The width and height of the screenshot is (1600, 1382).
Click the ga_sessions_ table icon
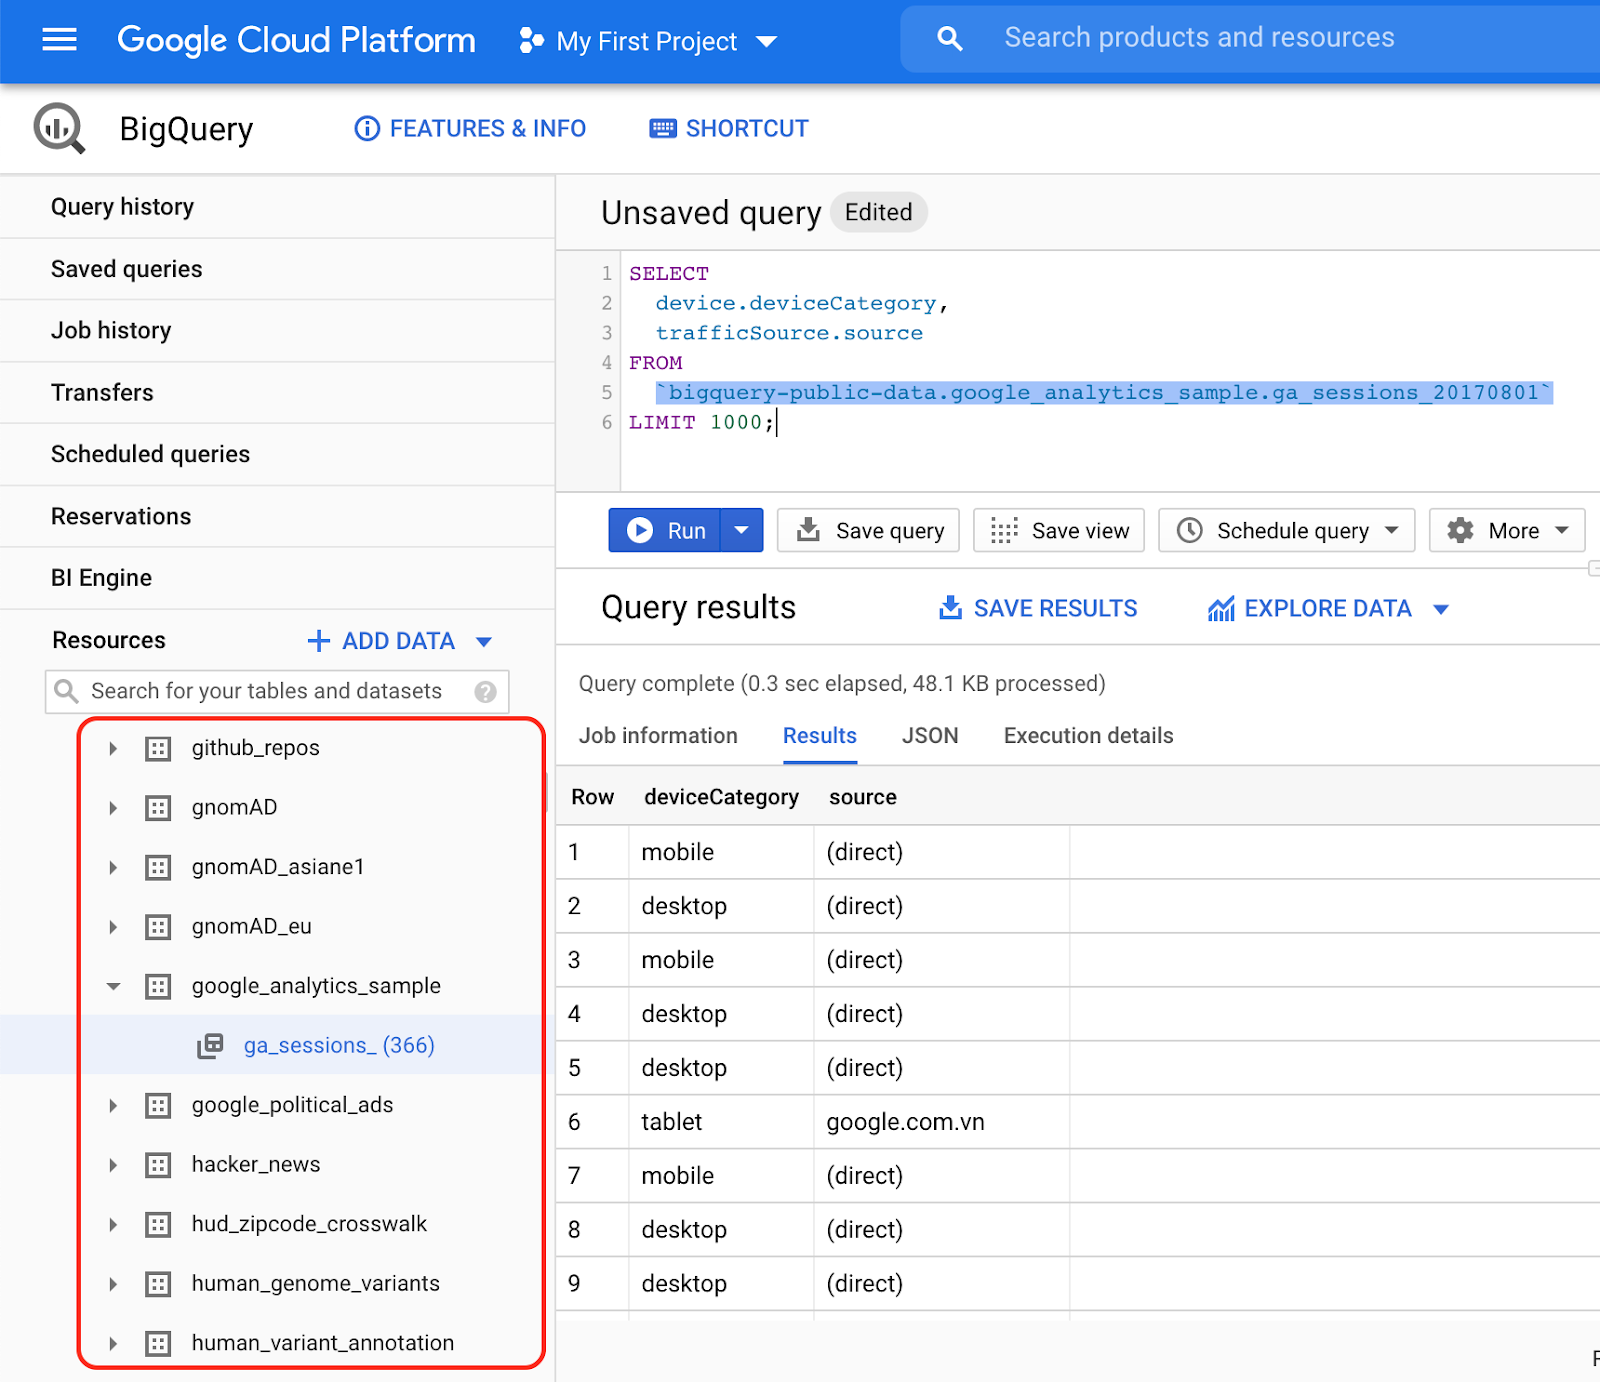tap(210, 1046)
